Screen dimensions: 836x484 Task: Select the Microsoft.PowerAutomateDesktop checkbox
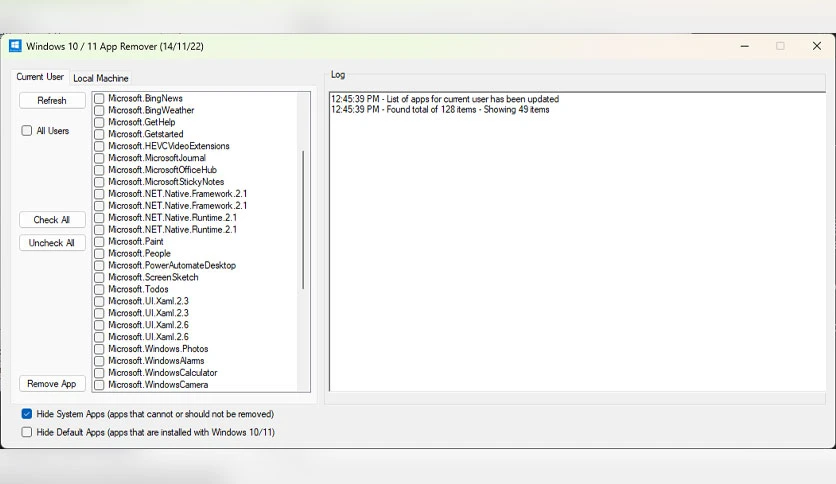(x=99, y=265)
